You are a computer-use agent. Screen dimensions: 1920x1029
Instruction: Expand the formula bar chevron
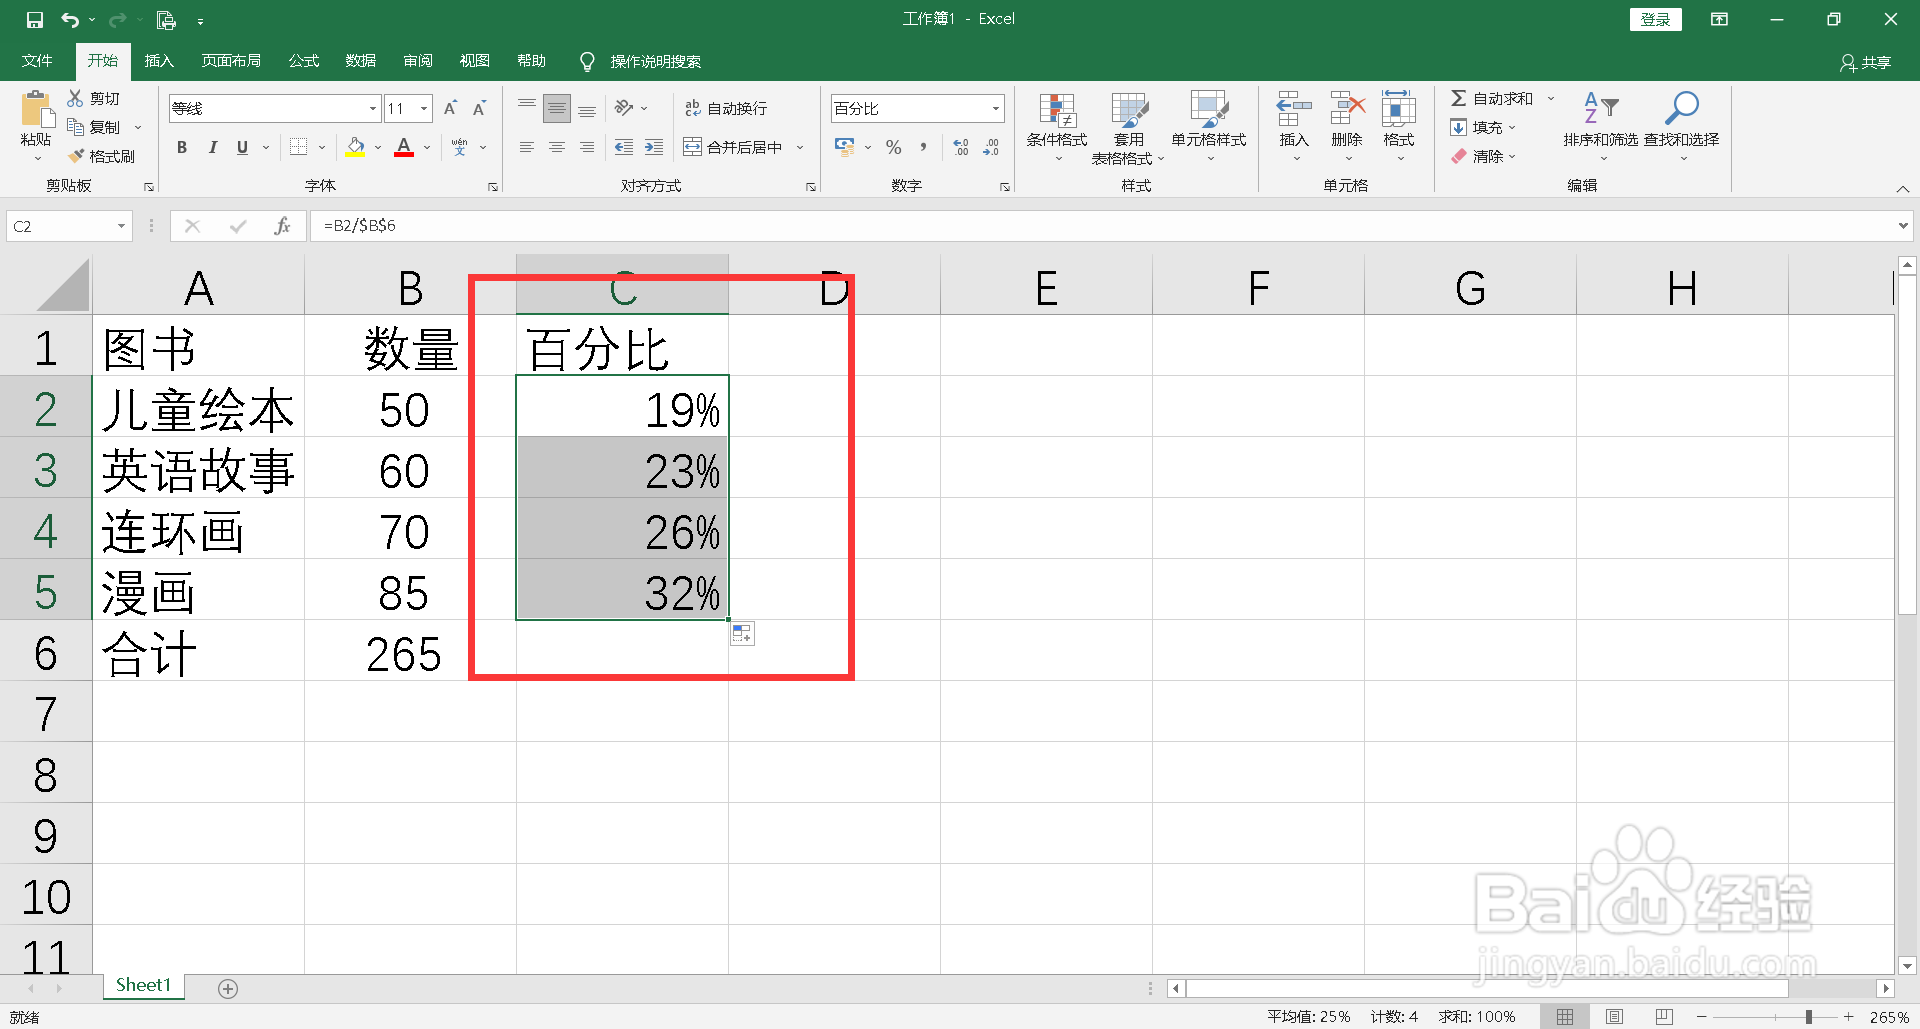click(x=1903, y=226)
